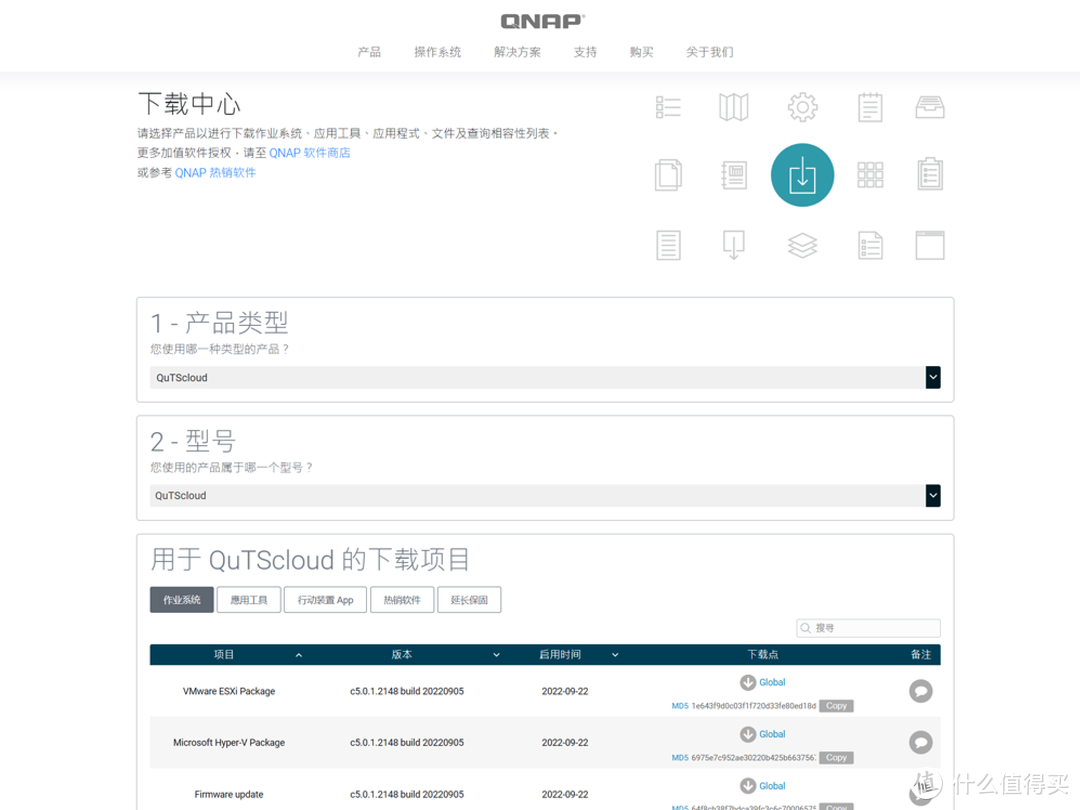Click the Global download icon for VMware ESXi

(x=748, y=683)
